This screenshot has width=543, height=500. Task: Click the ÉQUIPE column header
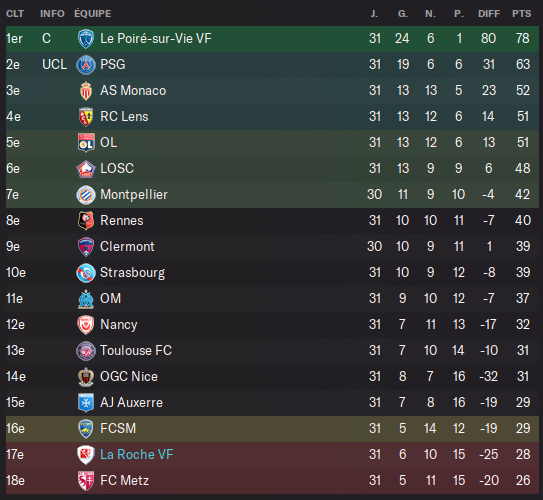point(93,14)
